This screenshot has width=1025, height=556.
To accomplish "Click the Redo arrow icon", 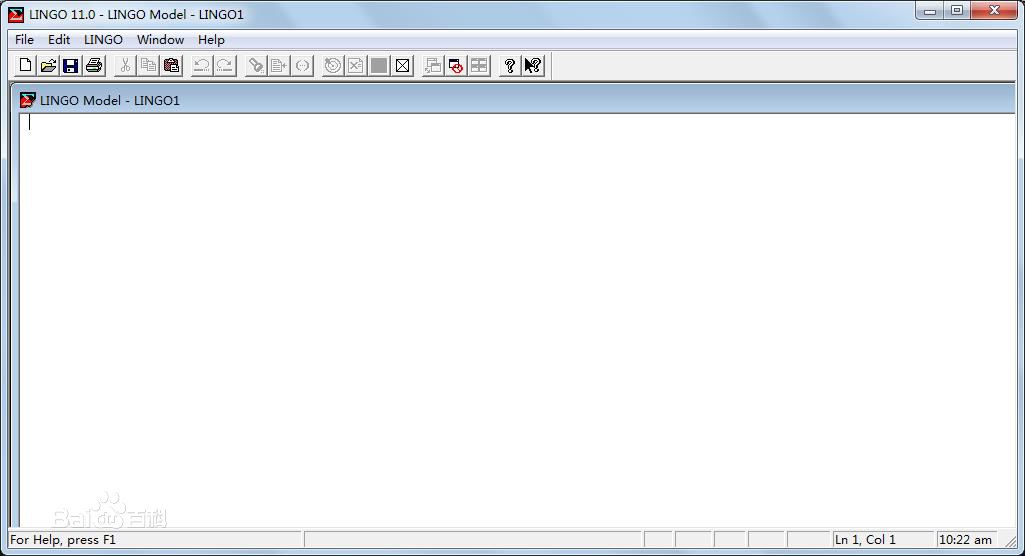I will point(225,66).
